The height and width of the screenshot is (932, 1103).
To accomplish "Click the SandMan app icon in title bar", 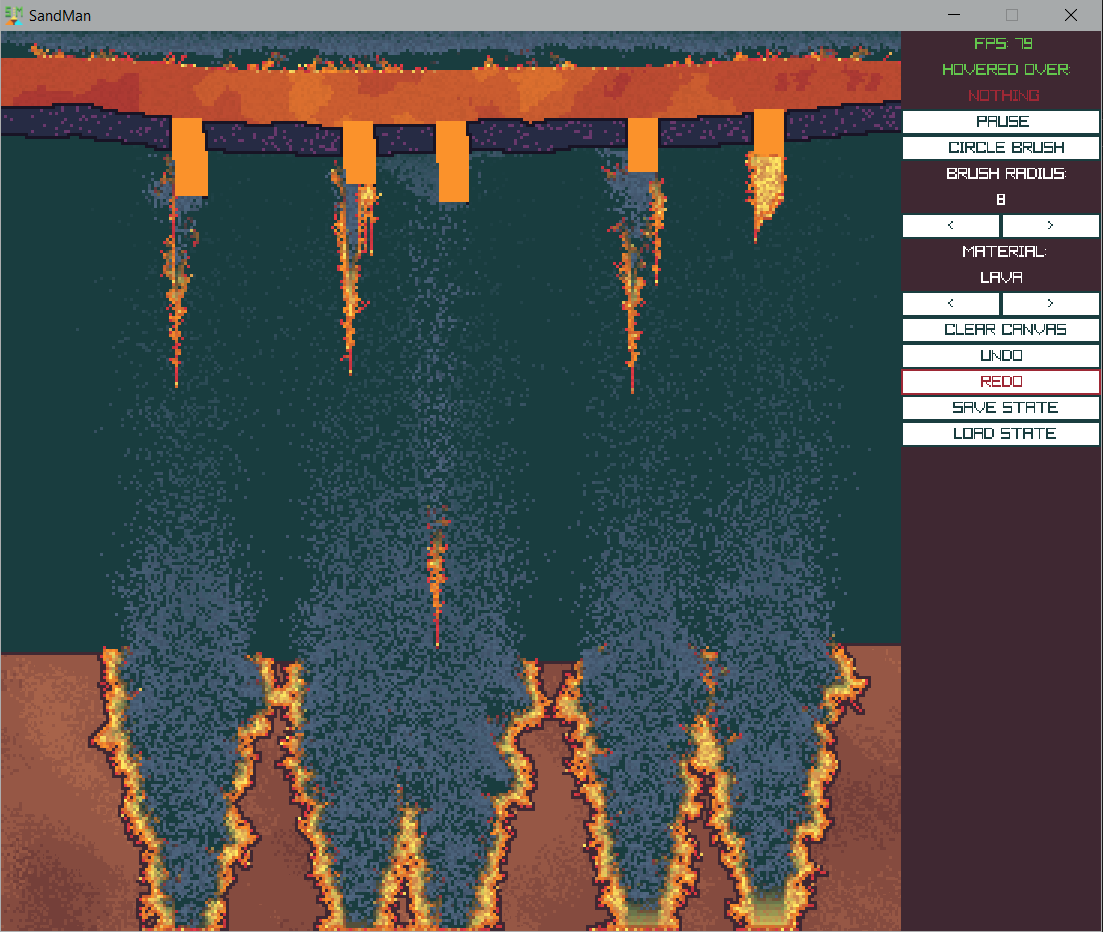I will [x=14, y=15].
